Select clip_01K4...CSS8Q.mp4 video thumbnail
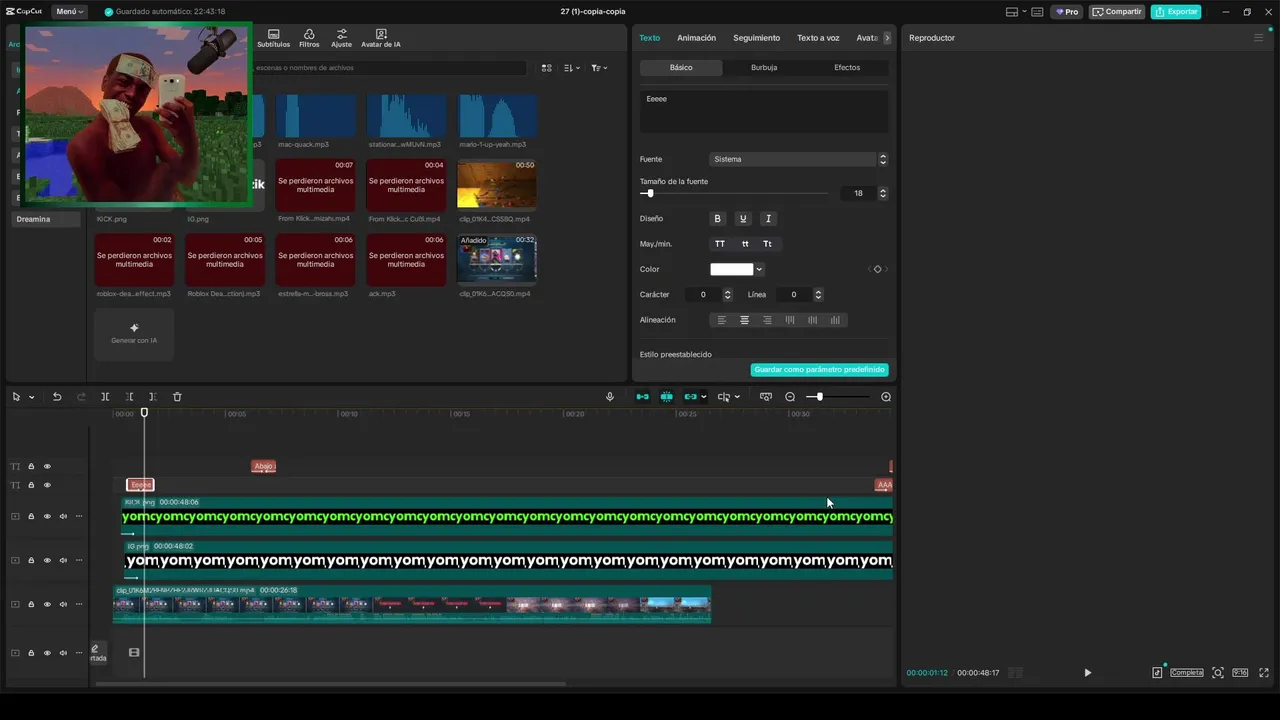 tap(497, 184)
